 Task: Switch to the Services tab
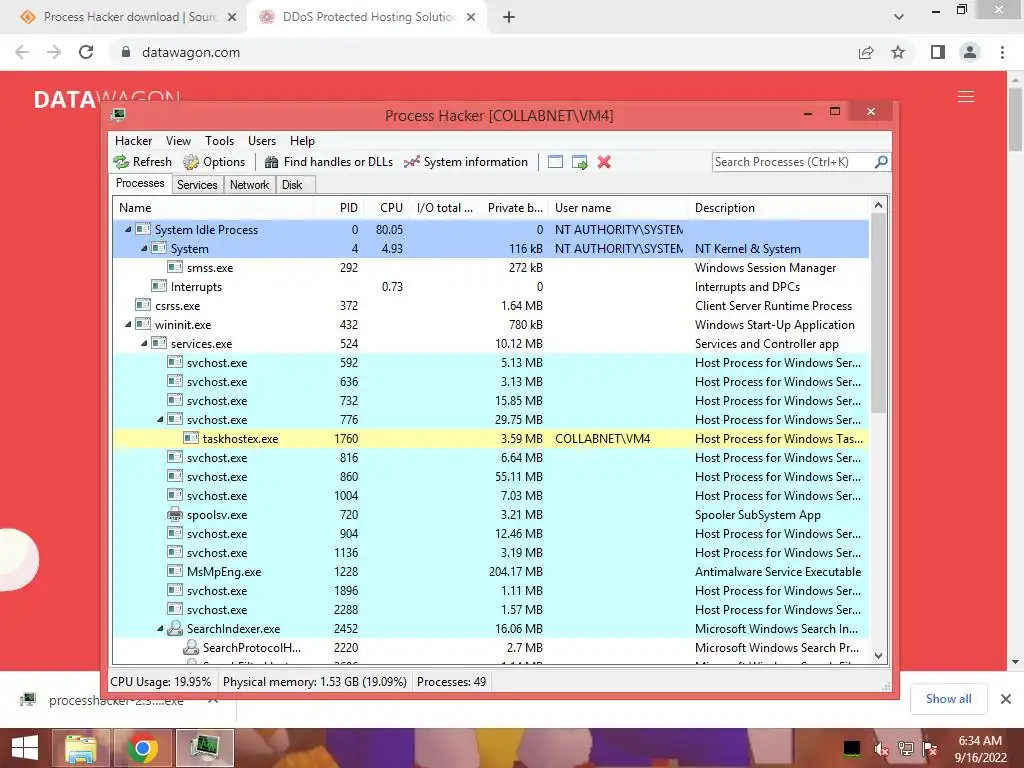tap(197, 185)
